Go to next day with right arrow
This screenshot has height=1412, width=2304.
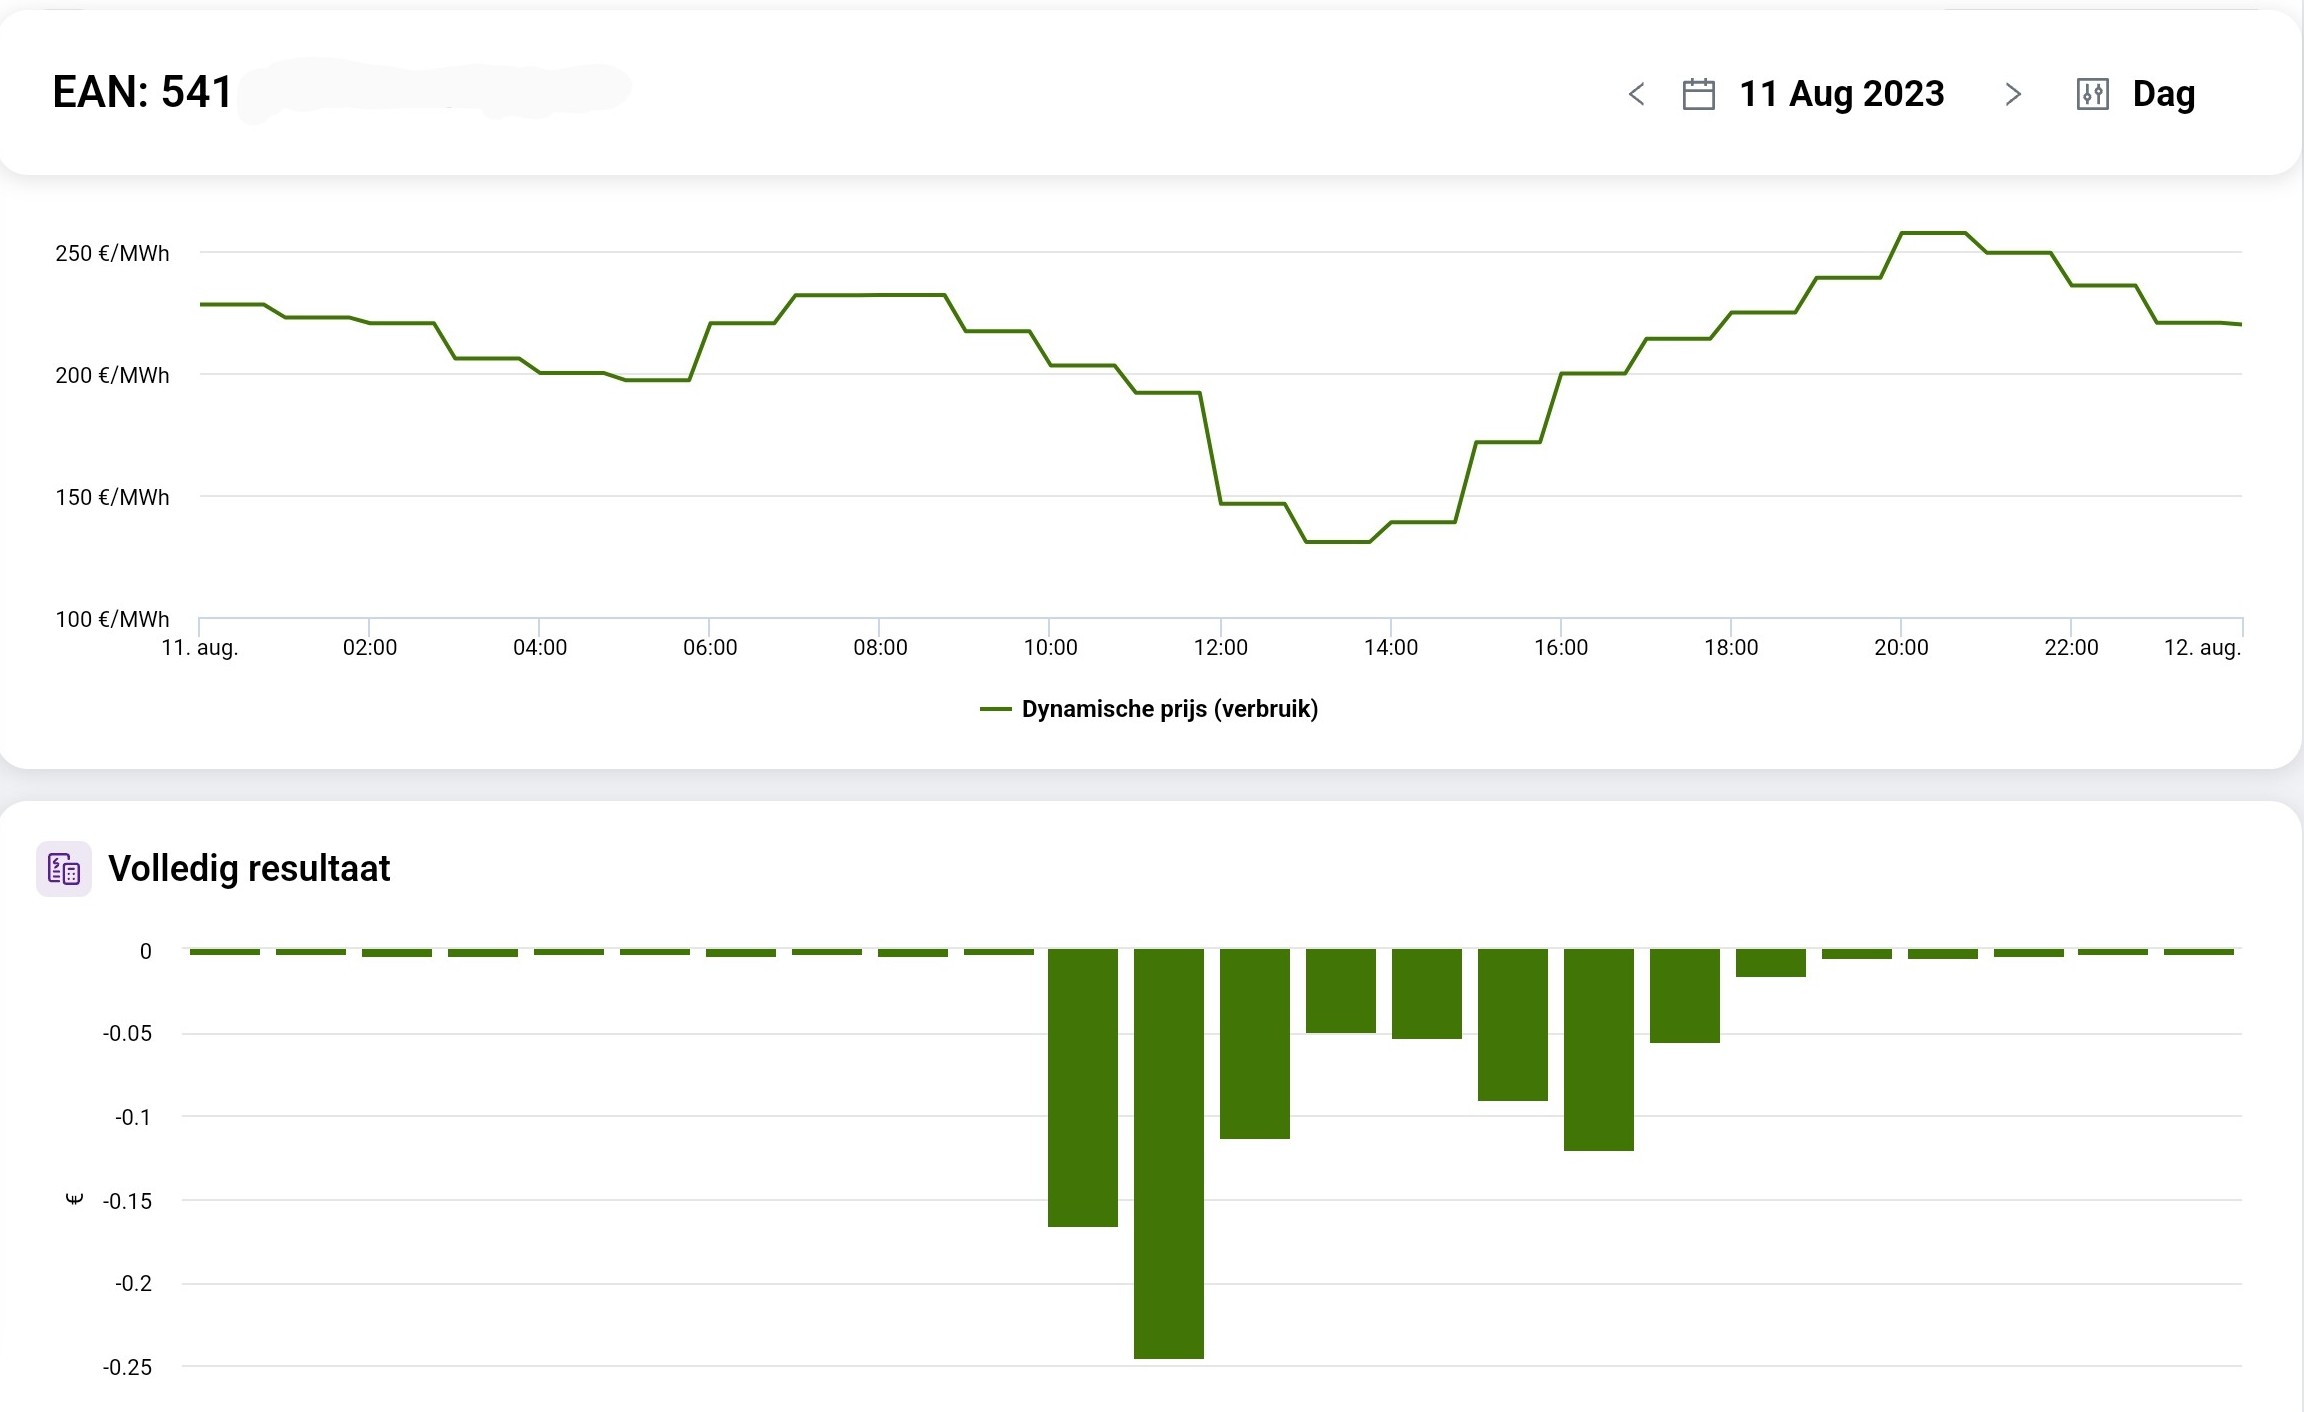click(2013, 94)
